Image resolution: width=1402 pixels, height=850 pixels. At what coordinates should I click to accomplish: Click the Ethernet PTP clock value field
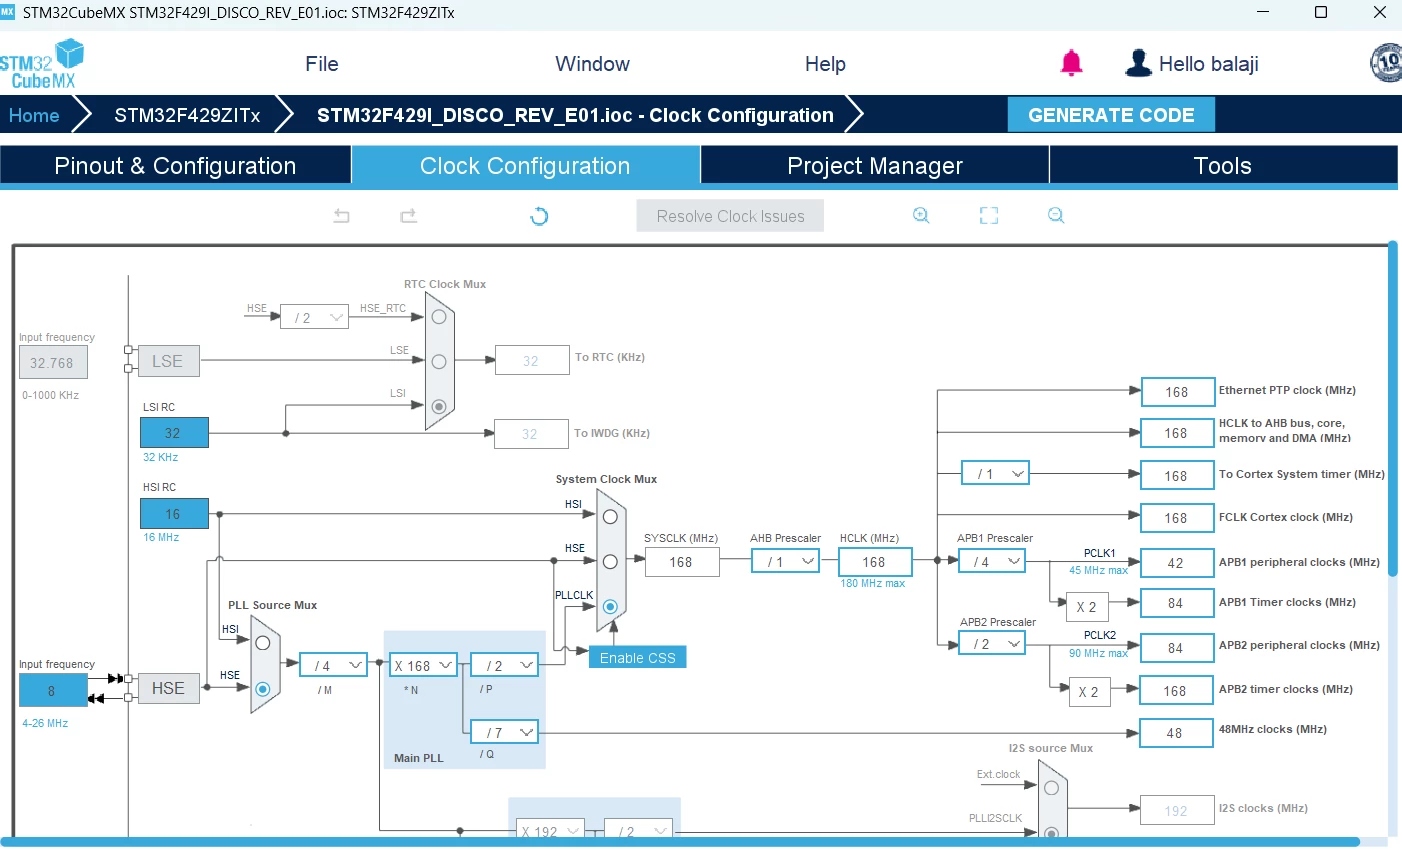pyautogui.click(x=1176, y=392)
